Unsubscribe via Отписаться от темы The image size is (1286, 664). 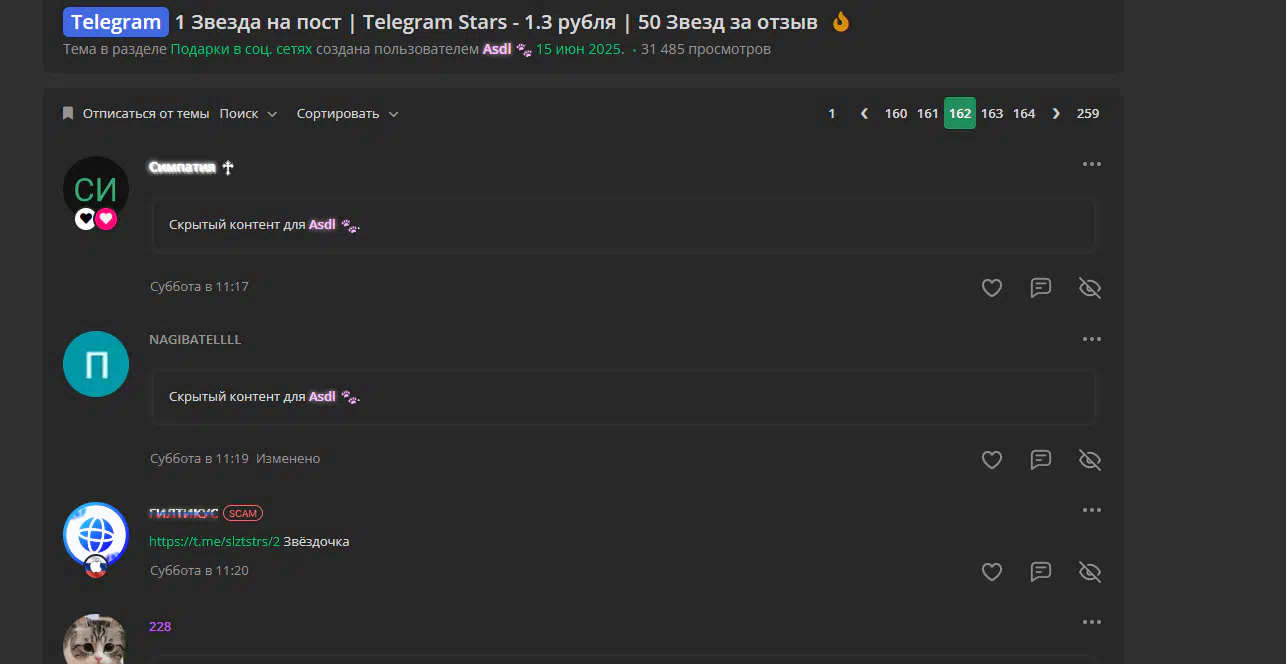(146, 114)
